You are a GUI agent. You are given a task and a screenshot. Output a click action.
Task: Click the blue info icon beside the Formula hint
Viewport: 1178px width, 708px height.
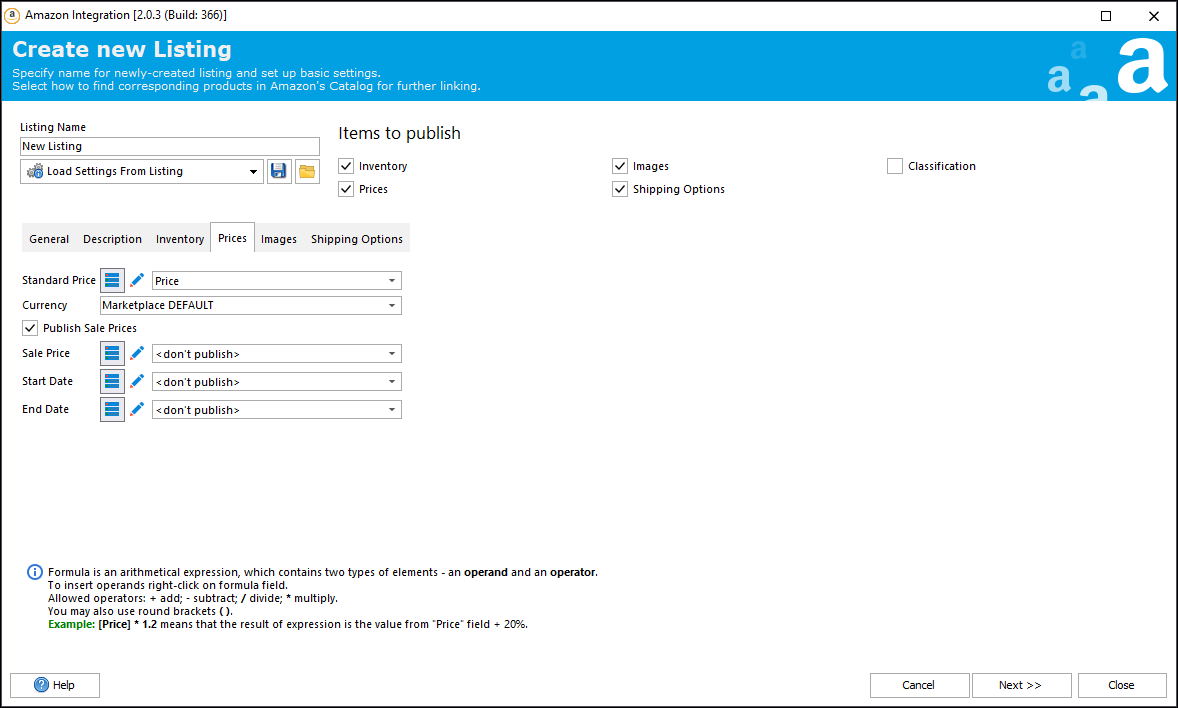pyautogui.click(x=35, y=572)
